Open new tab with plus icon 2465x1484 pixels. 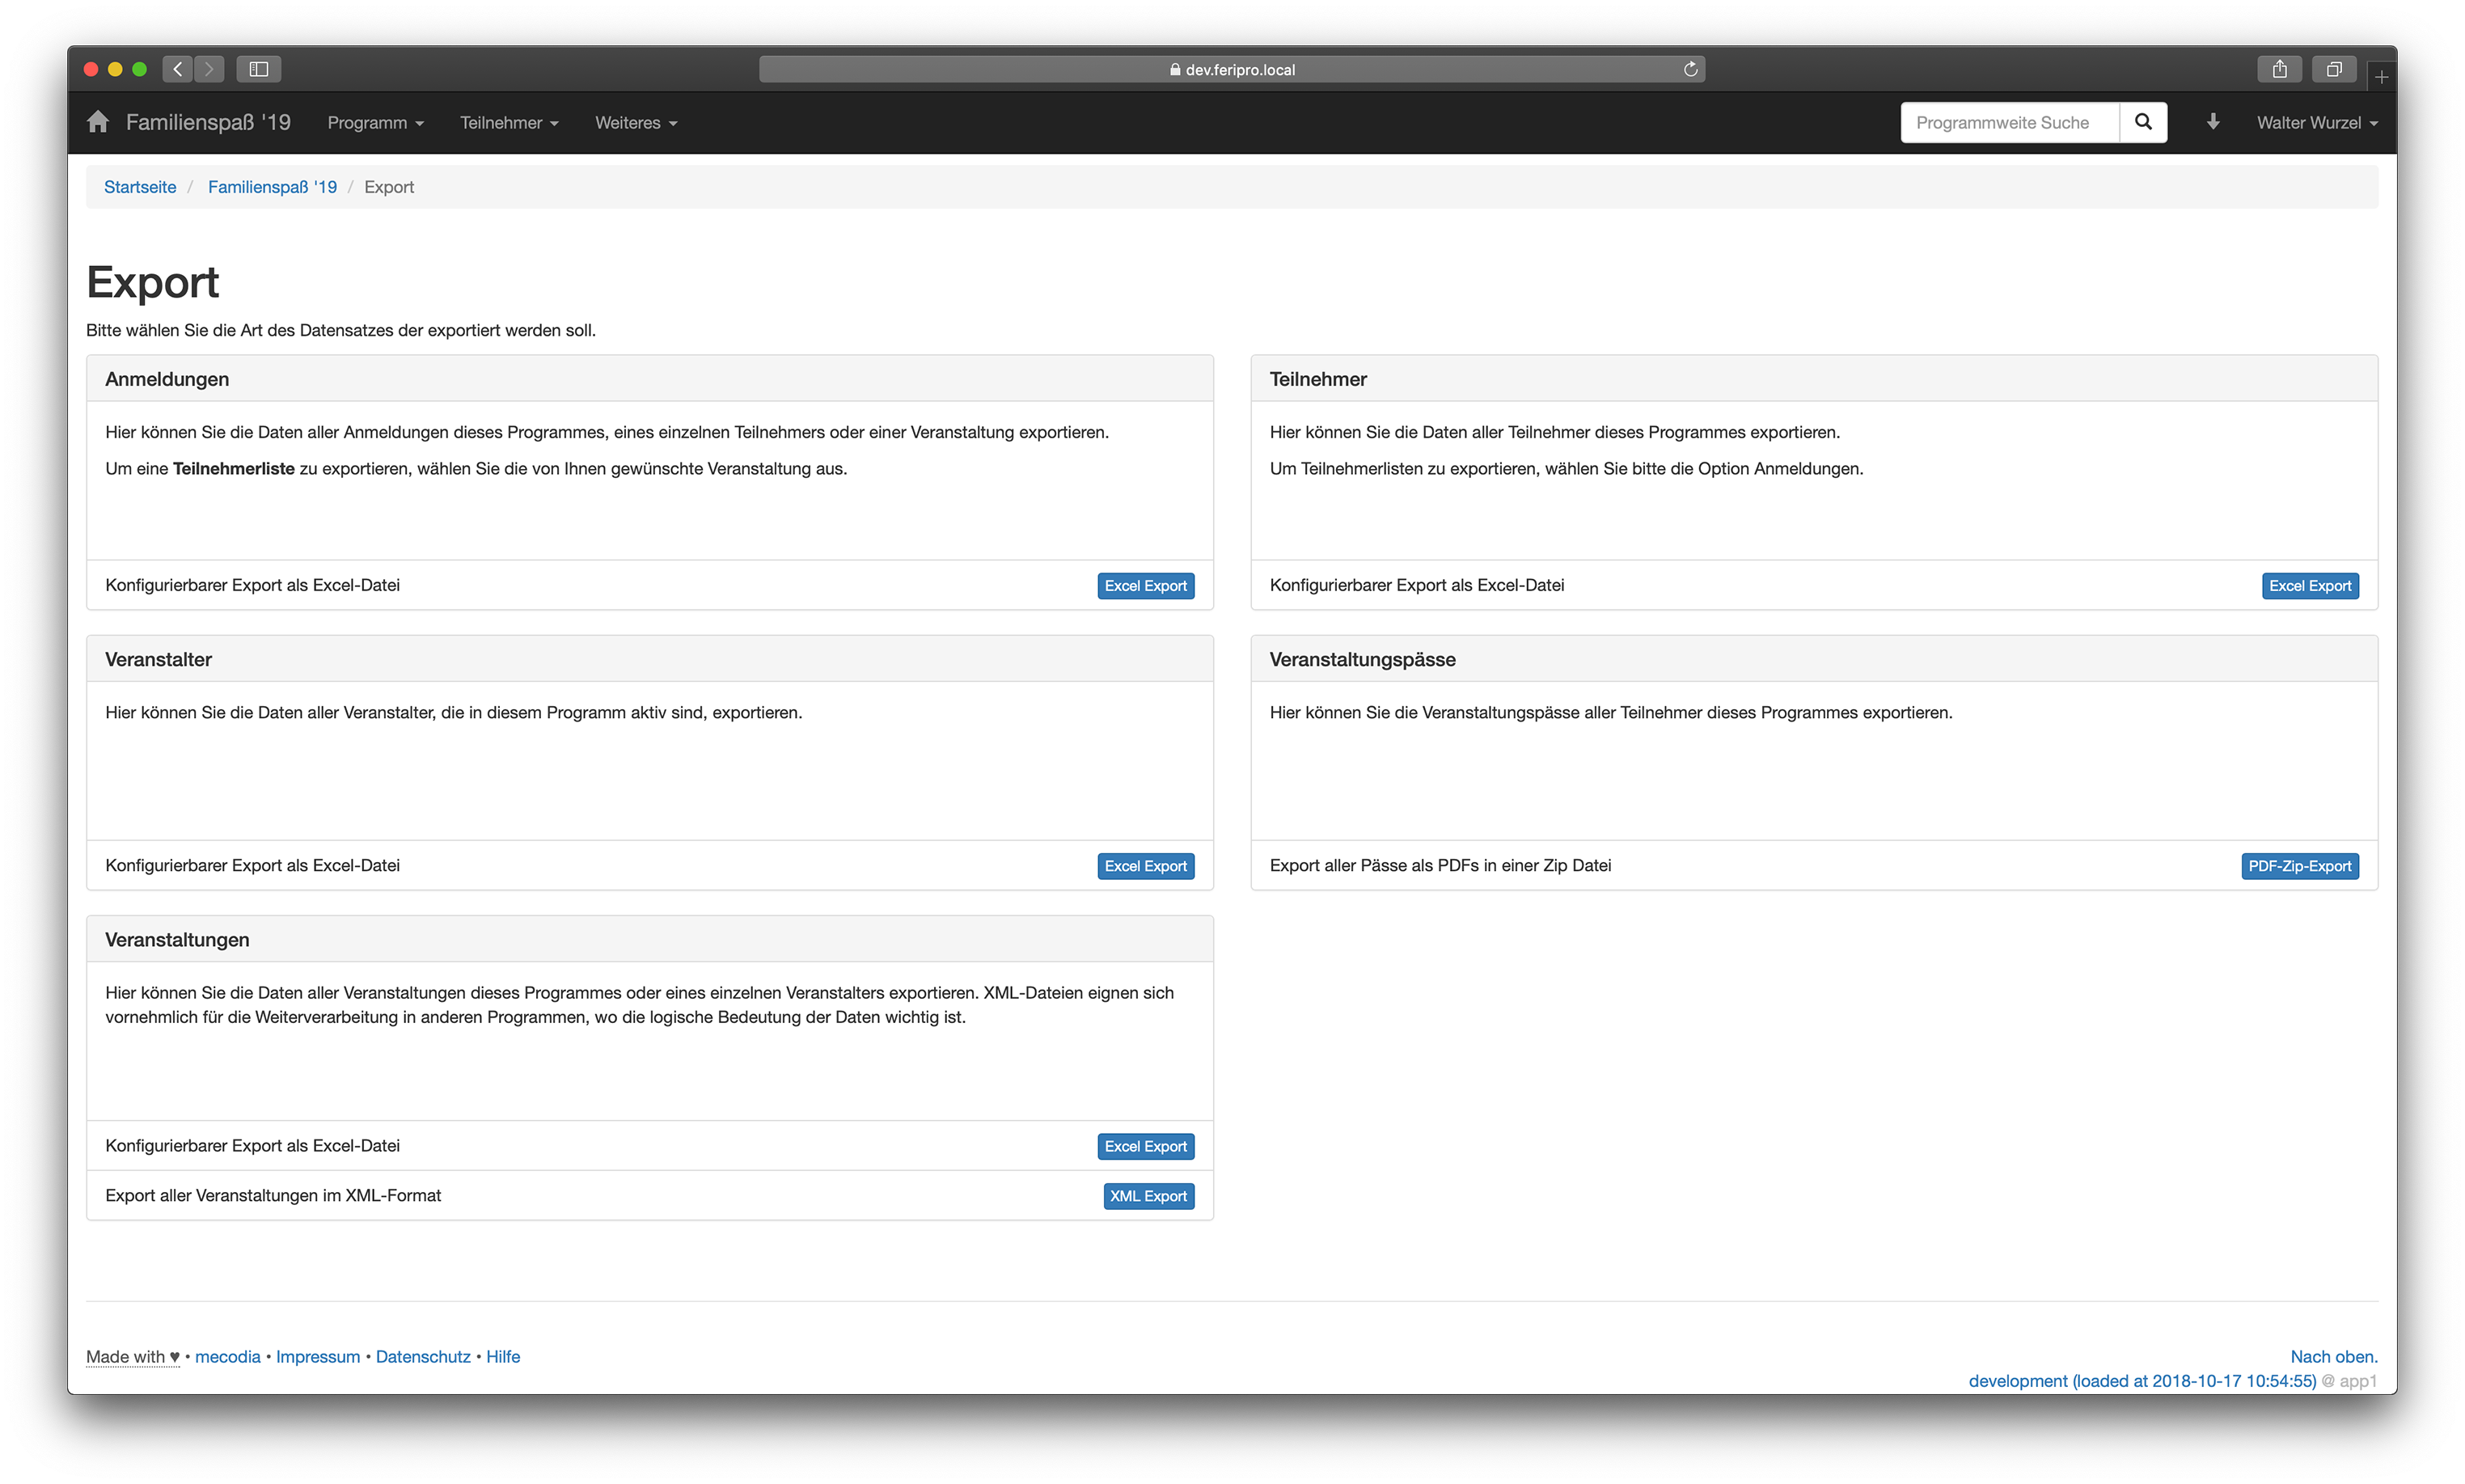[2381, 77]
